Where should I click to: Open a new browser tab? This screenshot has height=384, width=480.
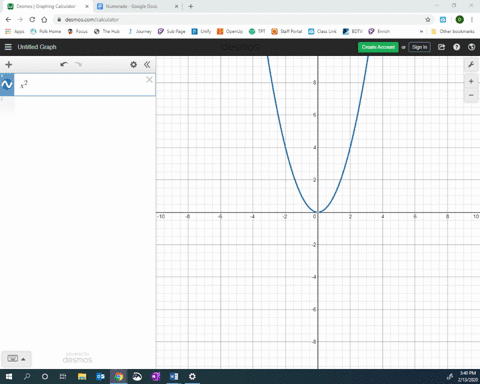click(x=191, y=6)
